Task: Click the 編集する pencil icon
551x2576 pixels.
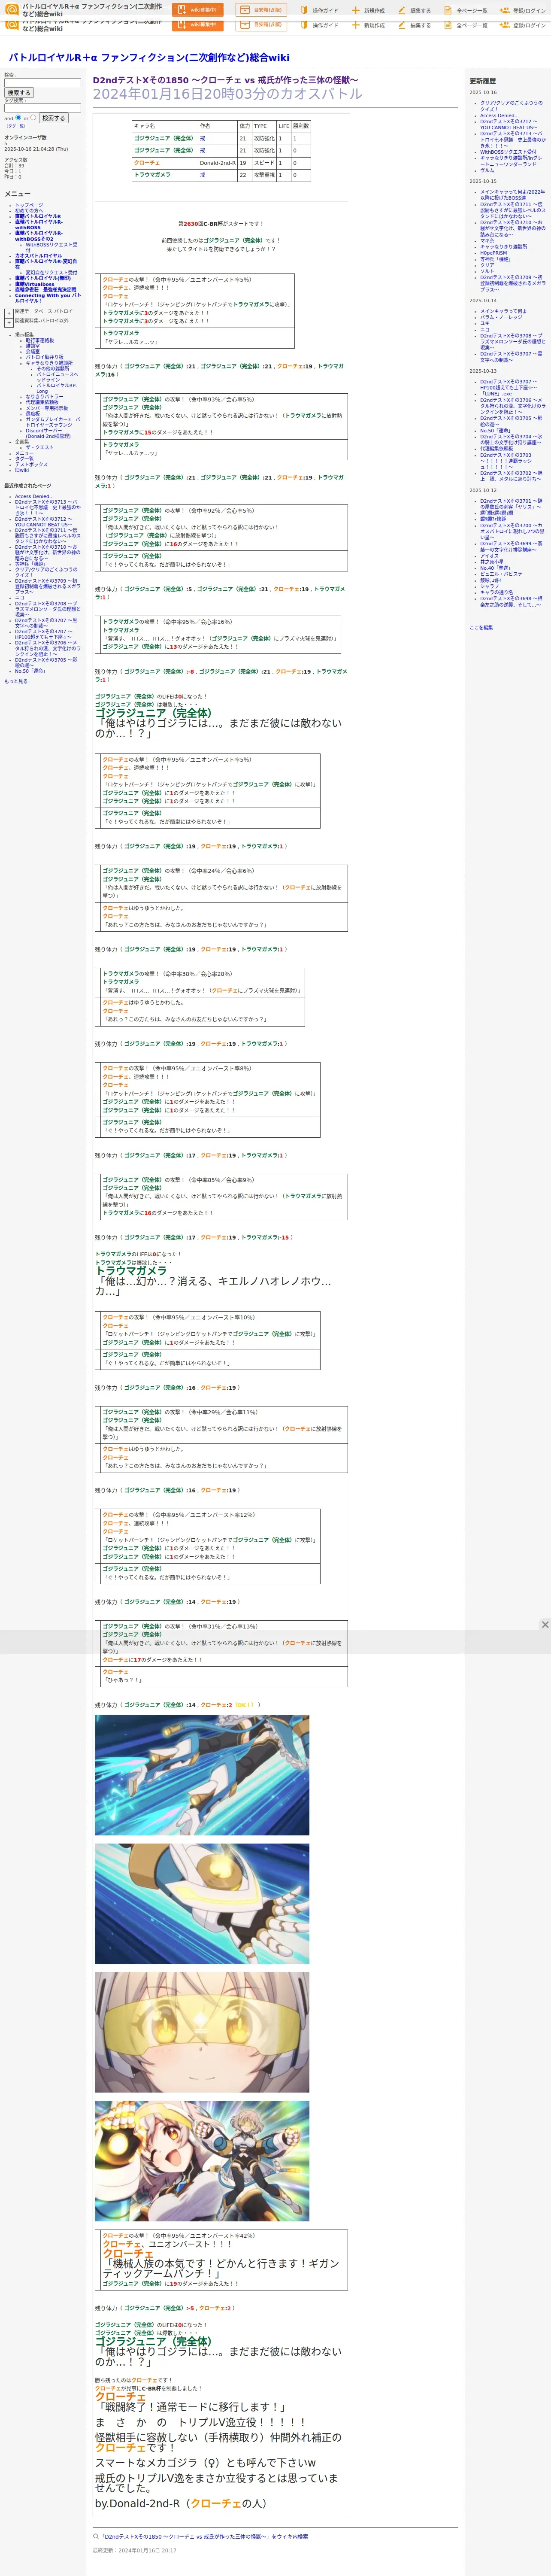Action: [402, 10]
